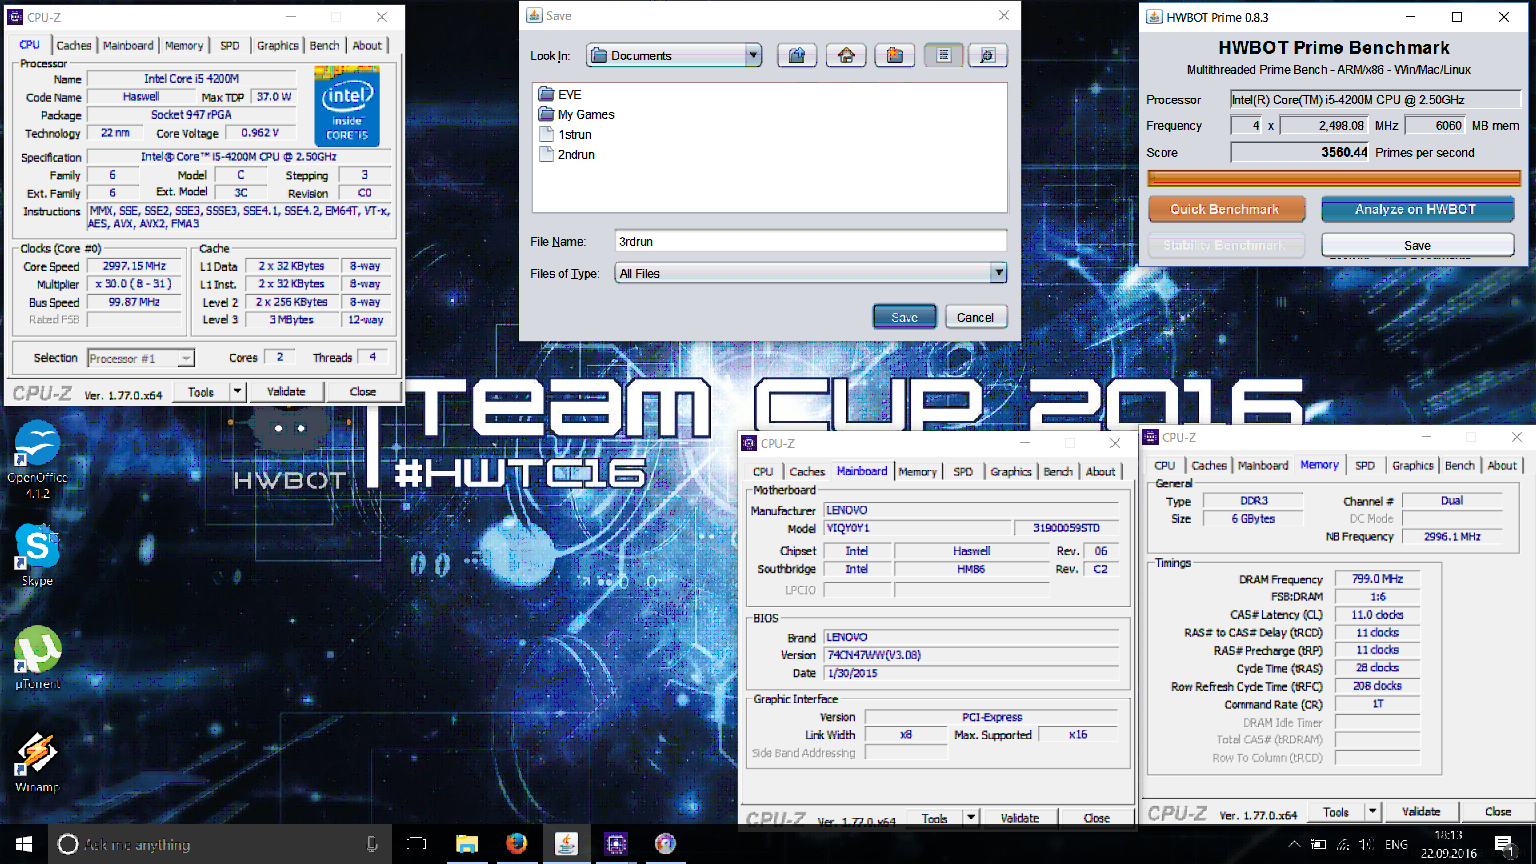Open CPU tab in Memory CPU-Z window
This screenshot has width=1536, height=864.
point(1165,465)
